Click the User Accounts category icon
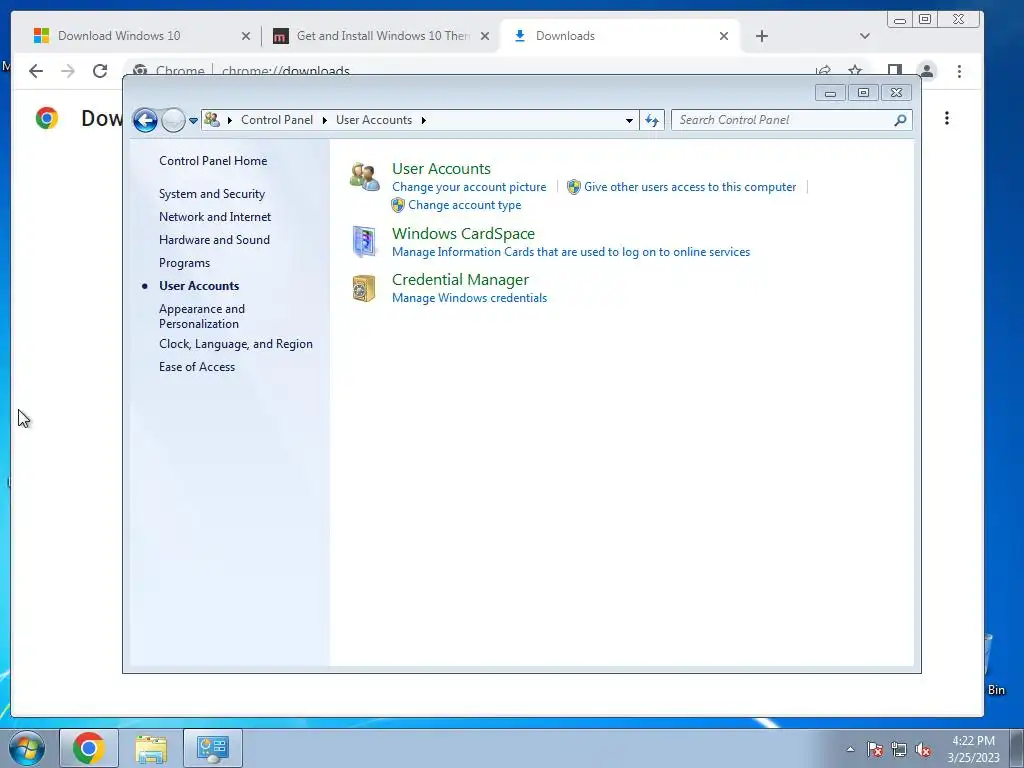Image resolution: width=1024 pixels, height=768 pixels. [364, 177]
